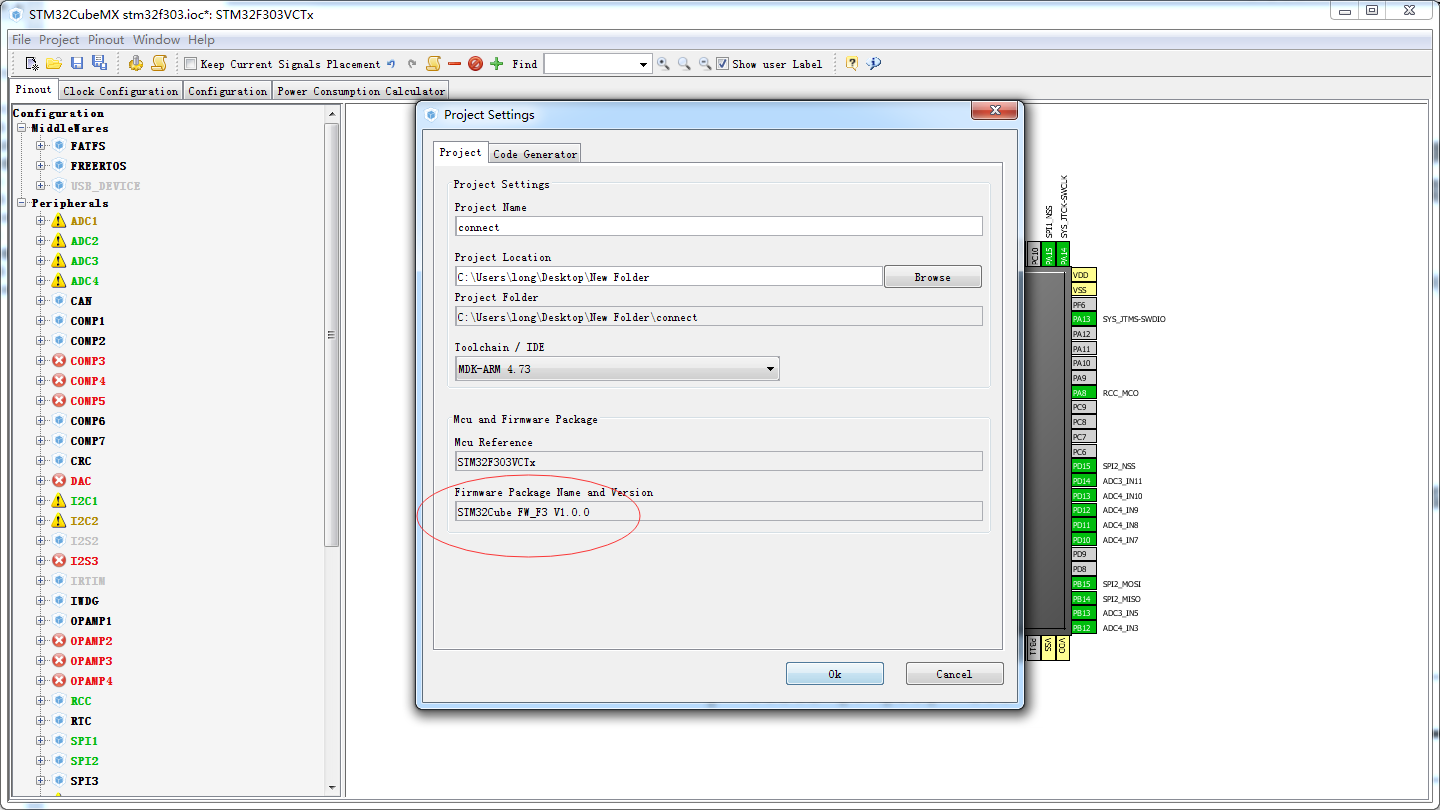Select the PB15 pin labeled SPI2_MOSI
The image size is (1440, 810).
pos(1084,584)
